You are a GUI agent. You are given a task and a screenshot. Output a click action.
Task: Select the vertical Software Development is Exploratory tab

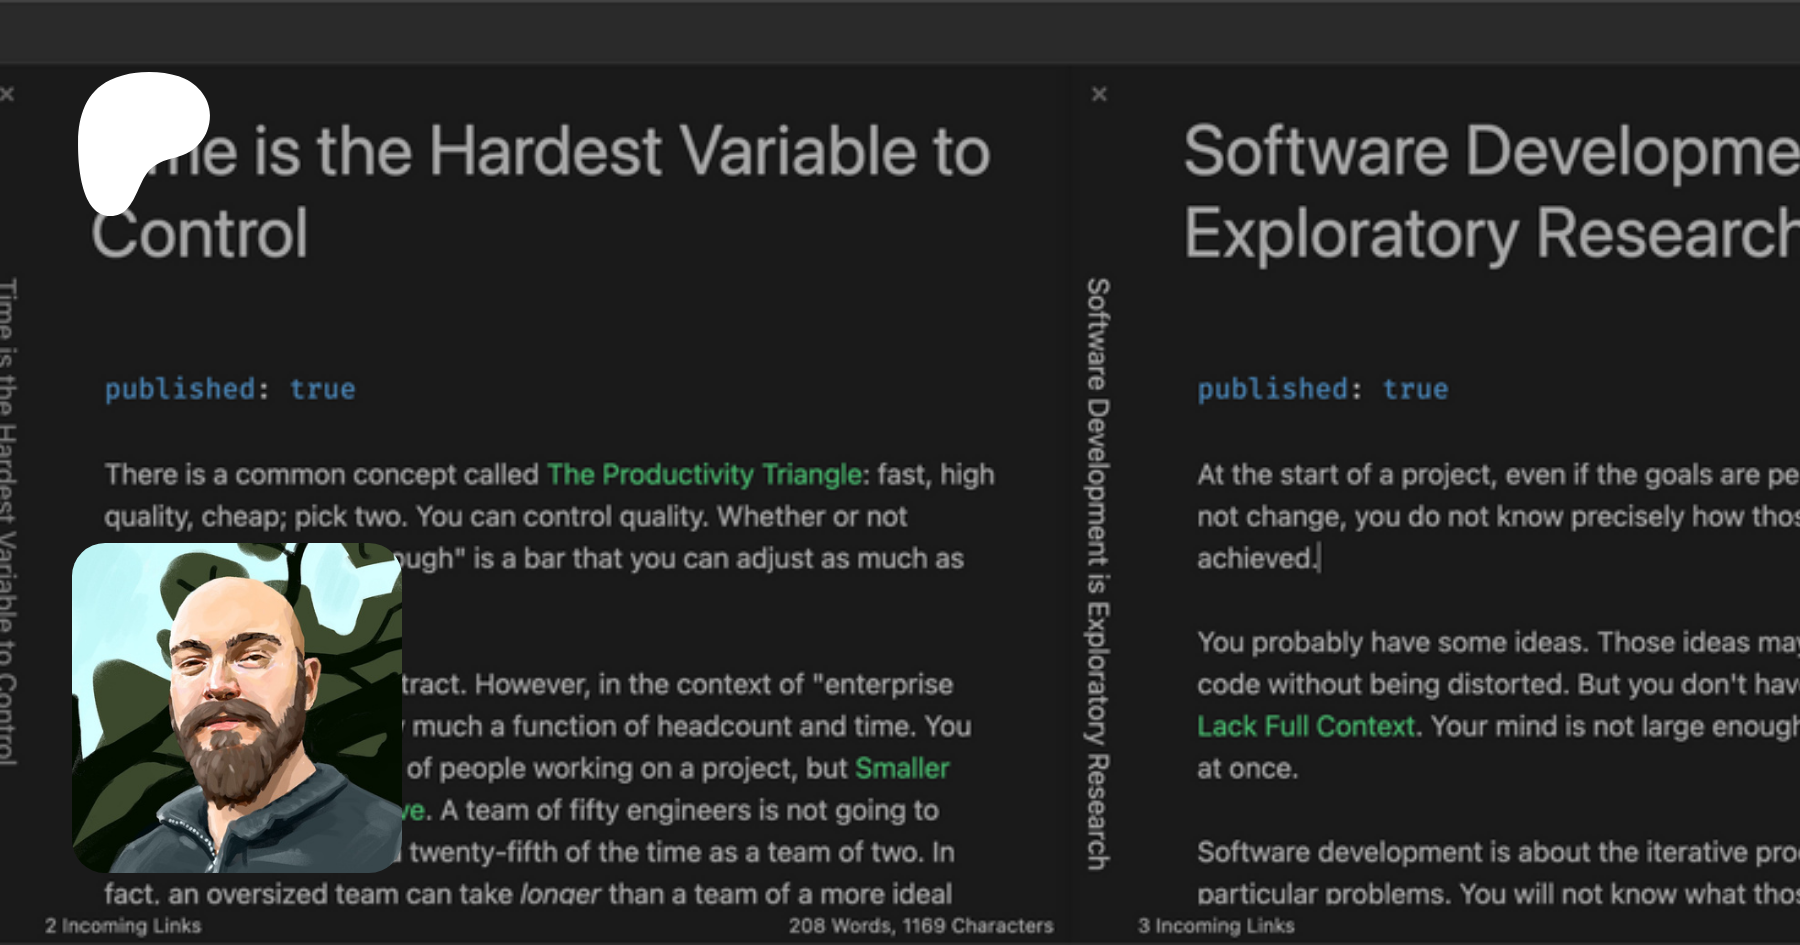[x=1098, y=573]
